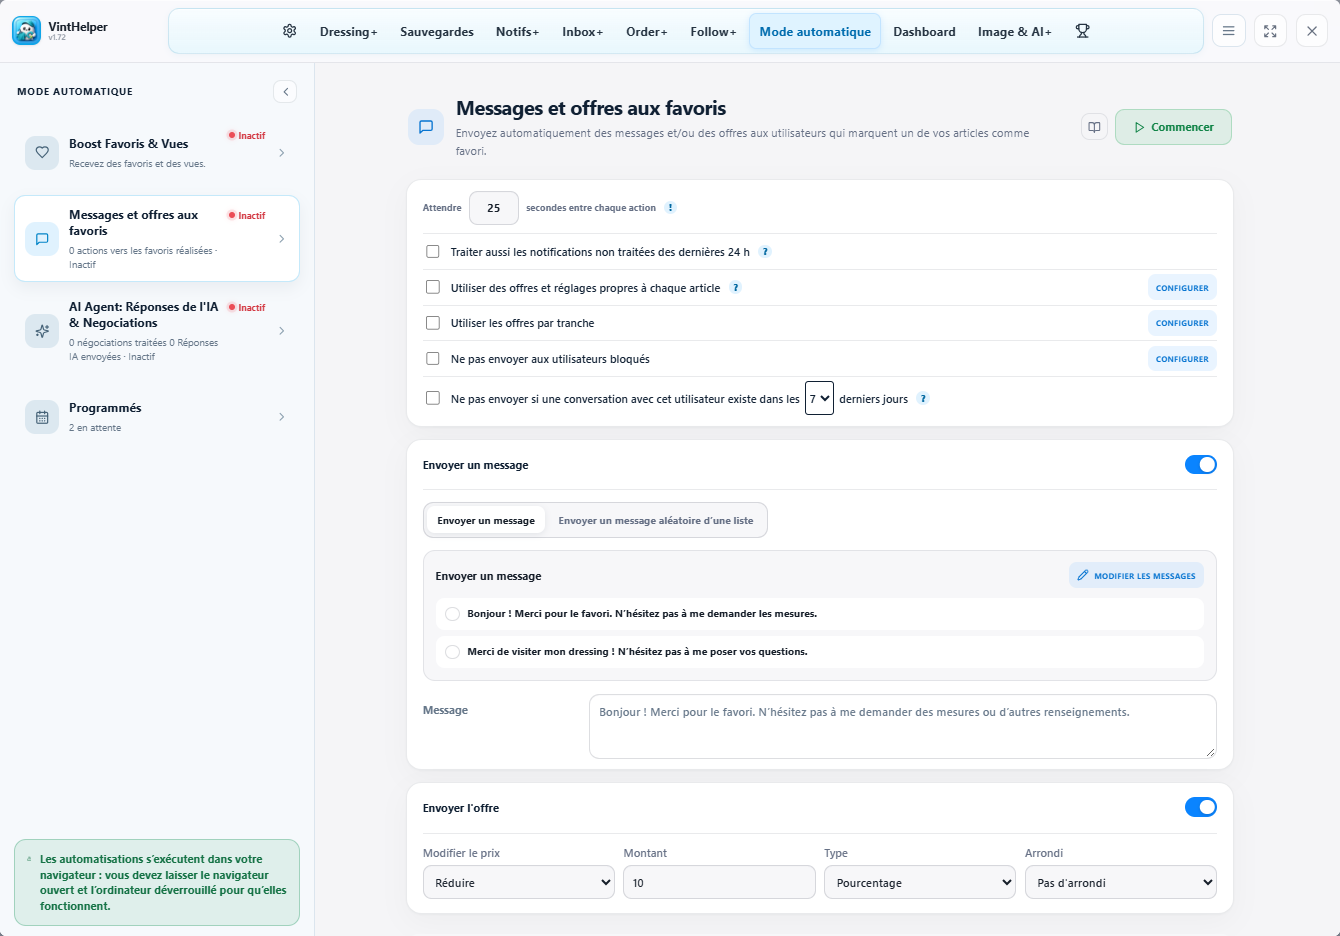
Task: Open the Arrondi dropdown
Action: point(1121,882)
